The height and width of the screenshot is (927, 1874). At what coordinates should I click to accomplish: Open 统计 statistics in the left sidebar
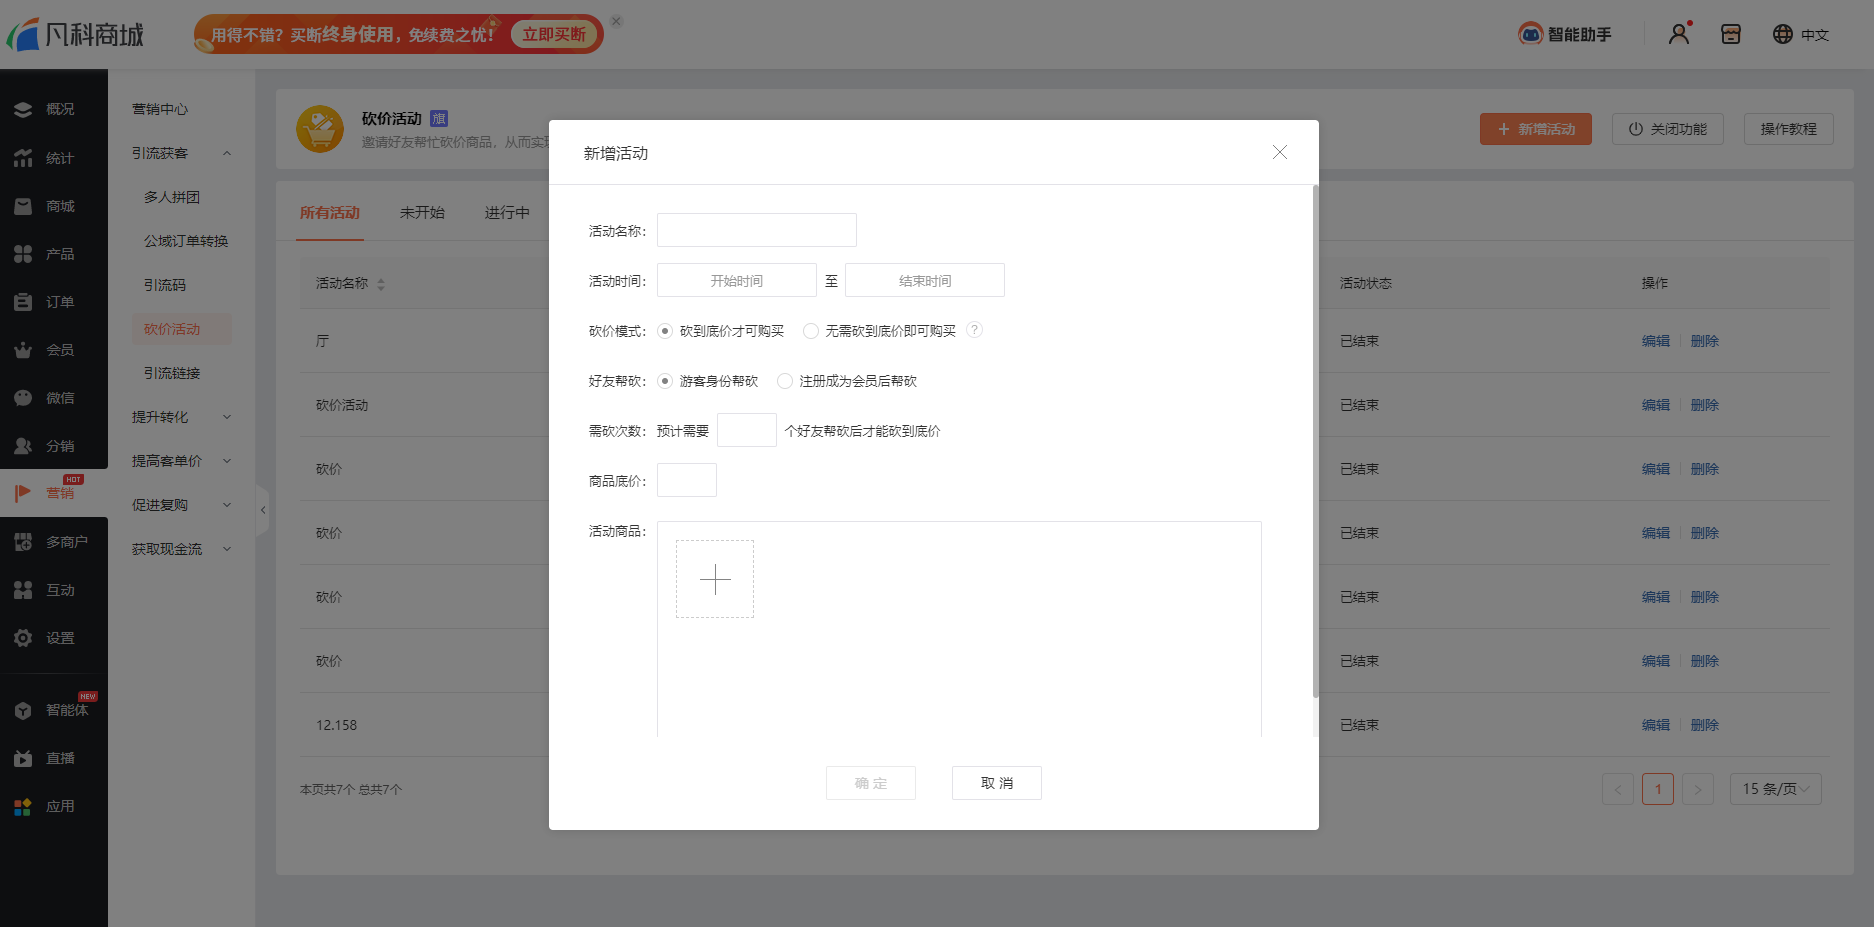point(59,158)
